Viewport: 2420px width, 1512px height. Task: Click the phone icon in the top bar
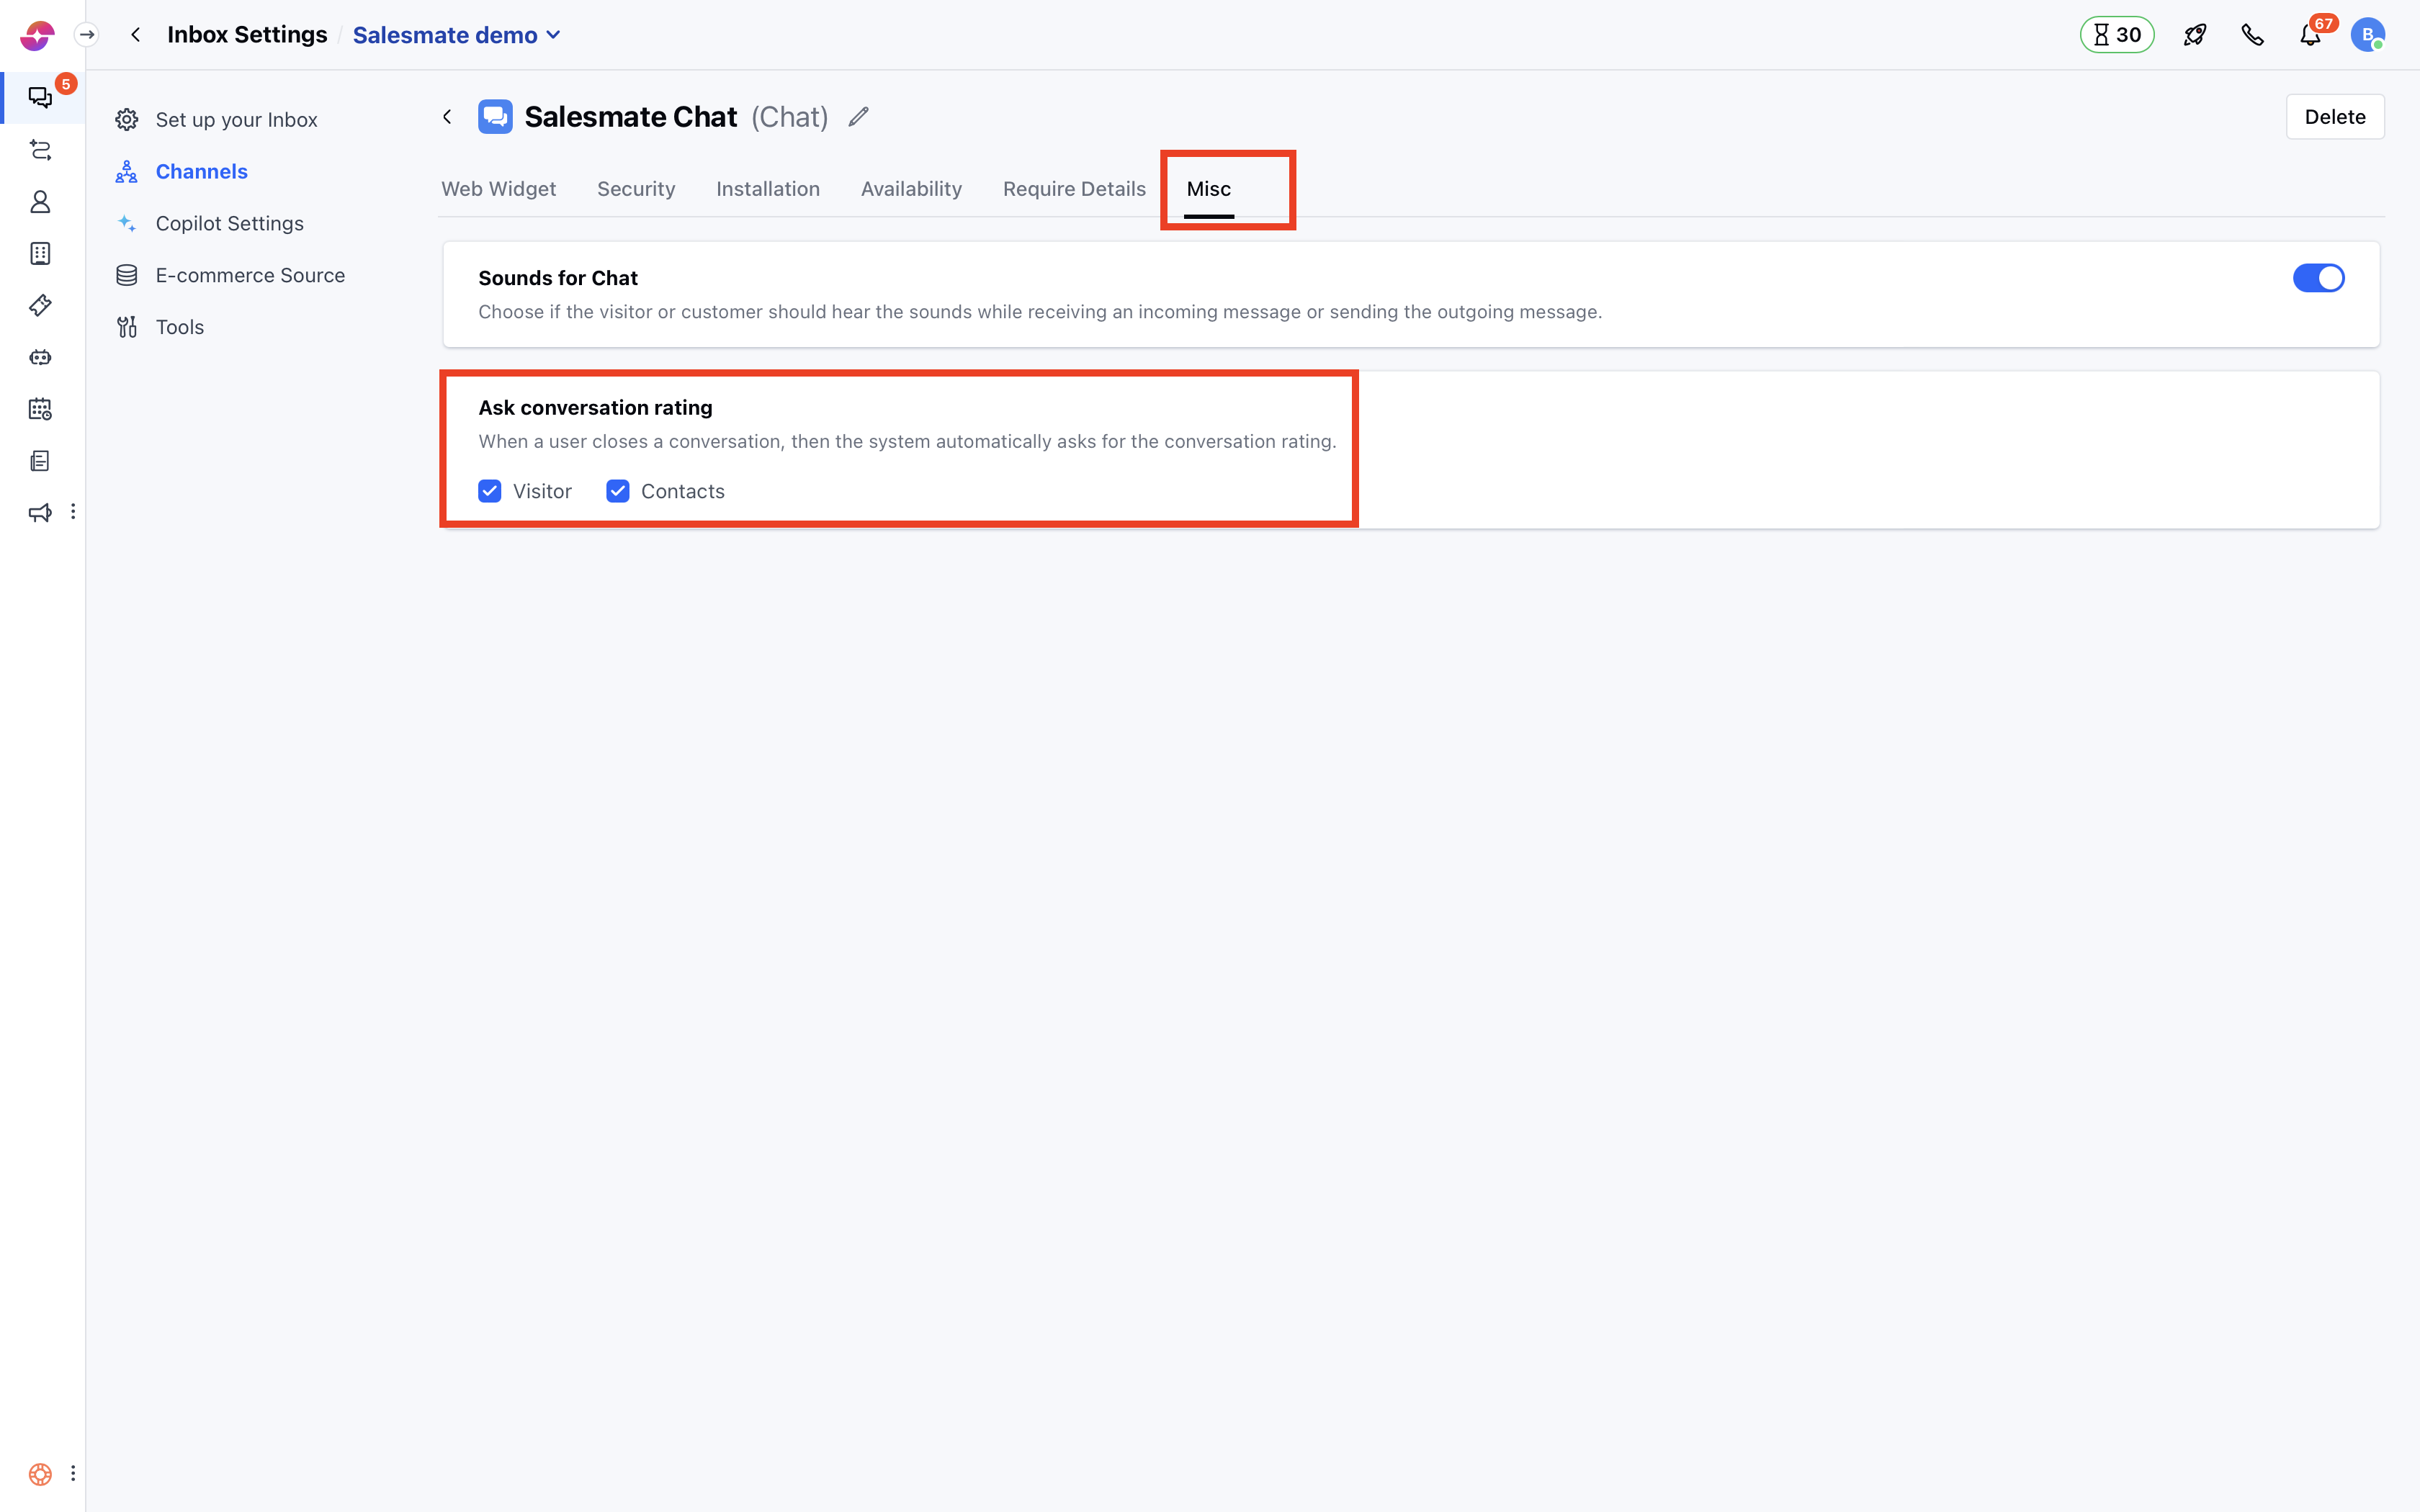pos(2253,33)
